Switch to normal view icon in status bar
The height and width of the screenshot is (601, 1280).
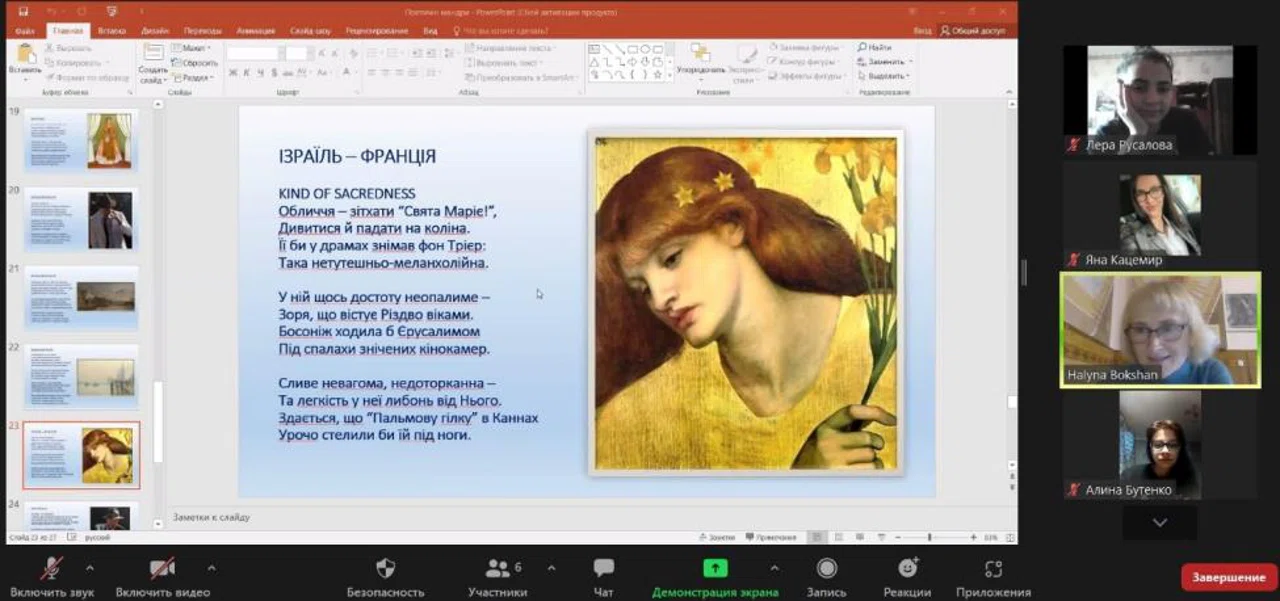(x=815, y=537)
